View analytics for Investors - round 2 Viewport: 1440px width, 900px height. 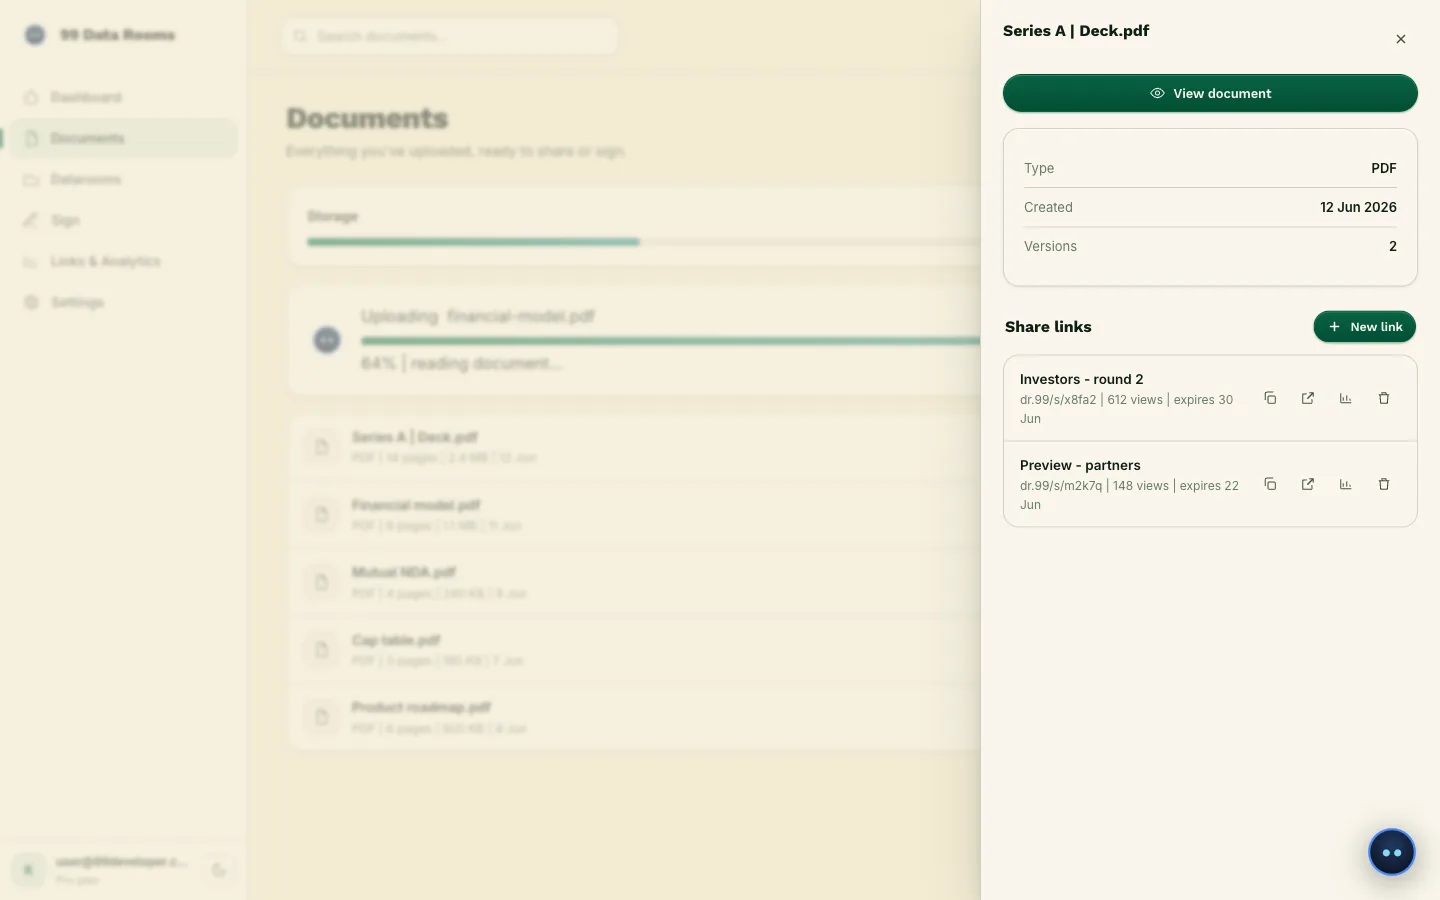[1346, 398]
